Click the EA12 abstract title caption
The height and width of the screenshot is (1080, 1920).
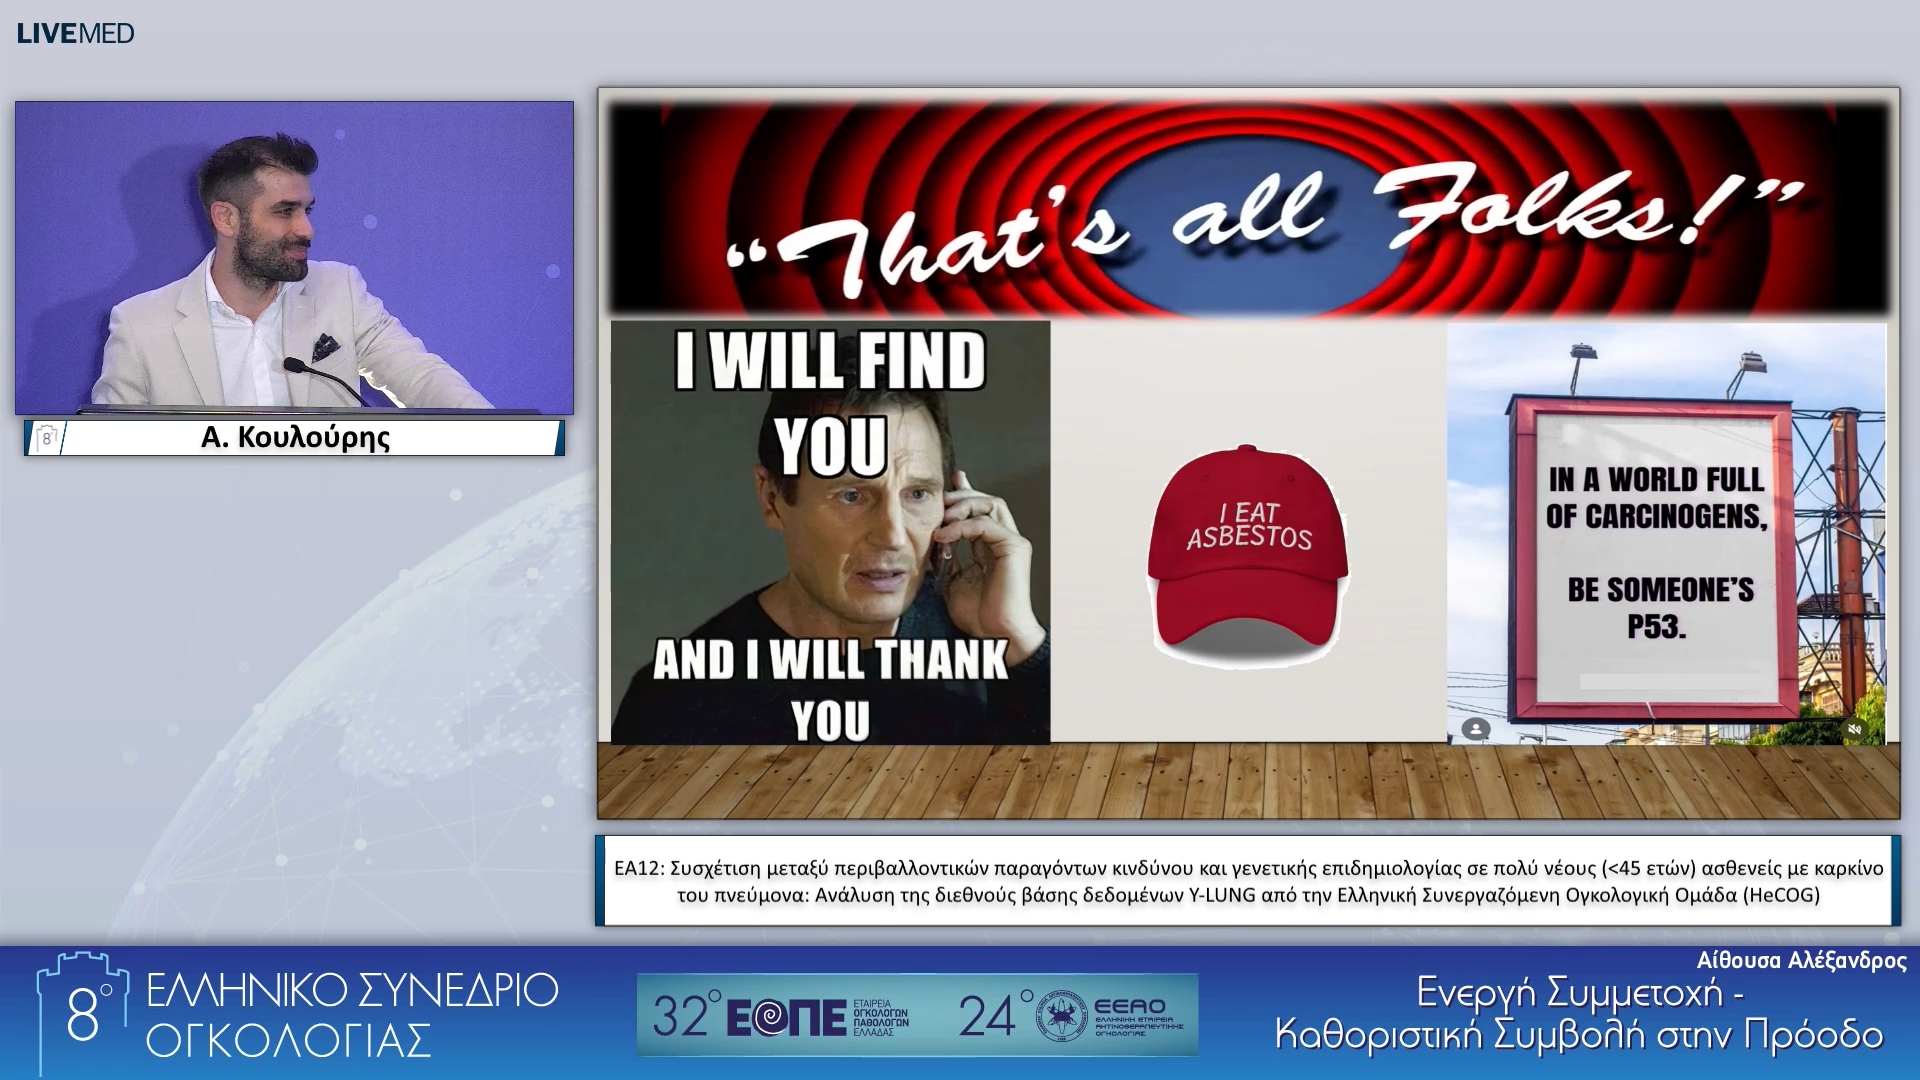pyautogui.click(x=1248, y=881)
